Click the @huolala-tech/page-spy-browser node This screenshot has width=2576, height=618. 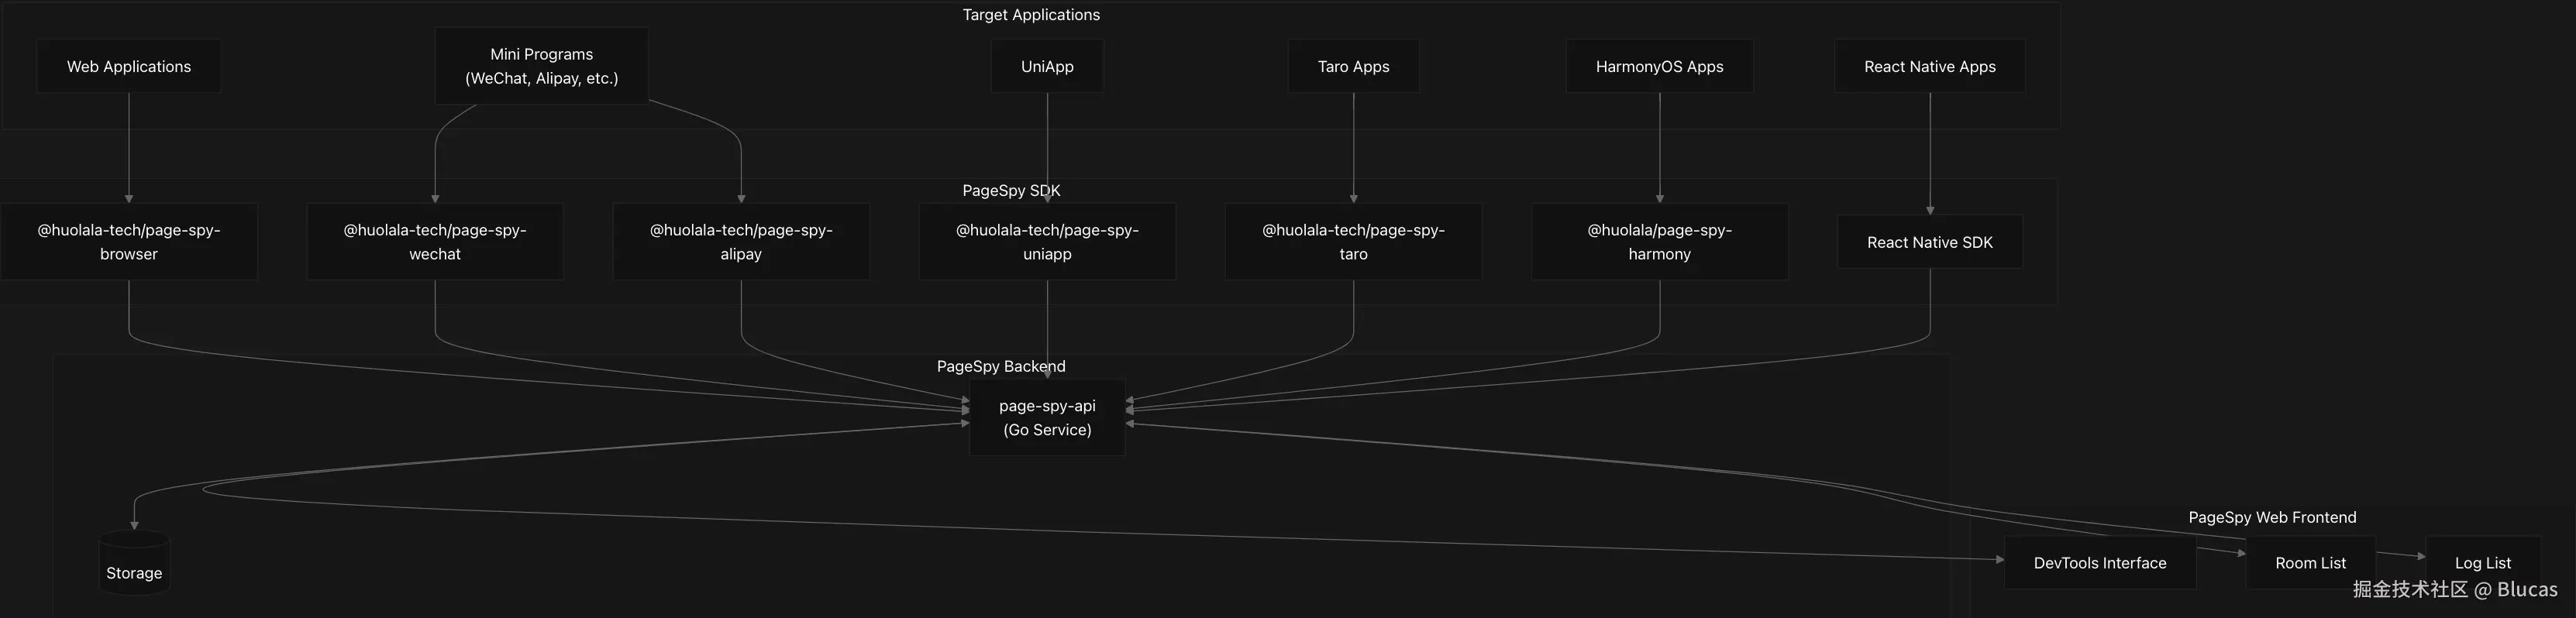[128, 242]
